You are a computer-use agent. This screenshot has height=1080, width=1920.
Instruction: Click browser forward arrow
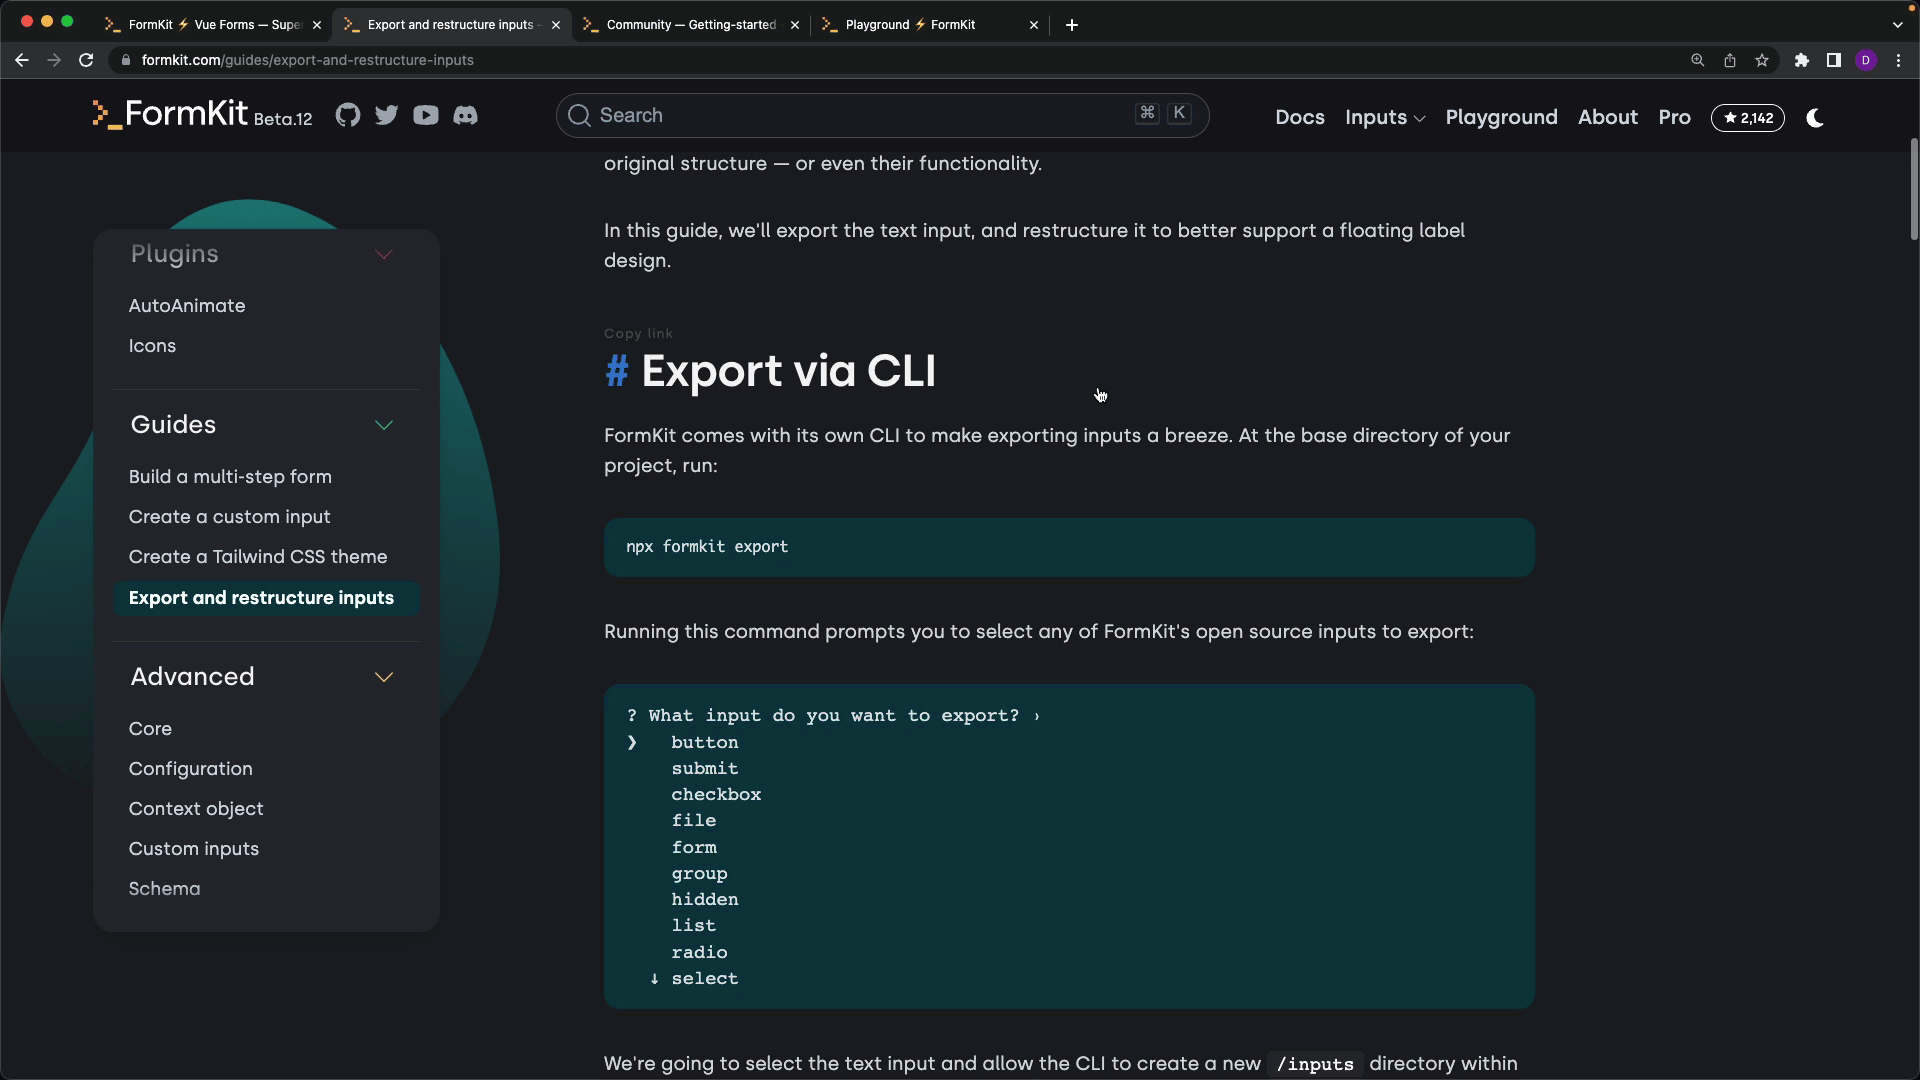click(x=54, y=60)
